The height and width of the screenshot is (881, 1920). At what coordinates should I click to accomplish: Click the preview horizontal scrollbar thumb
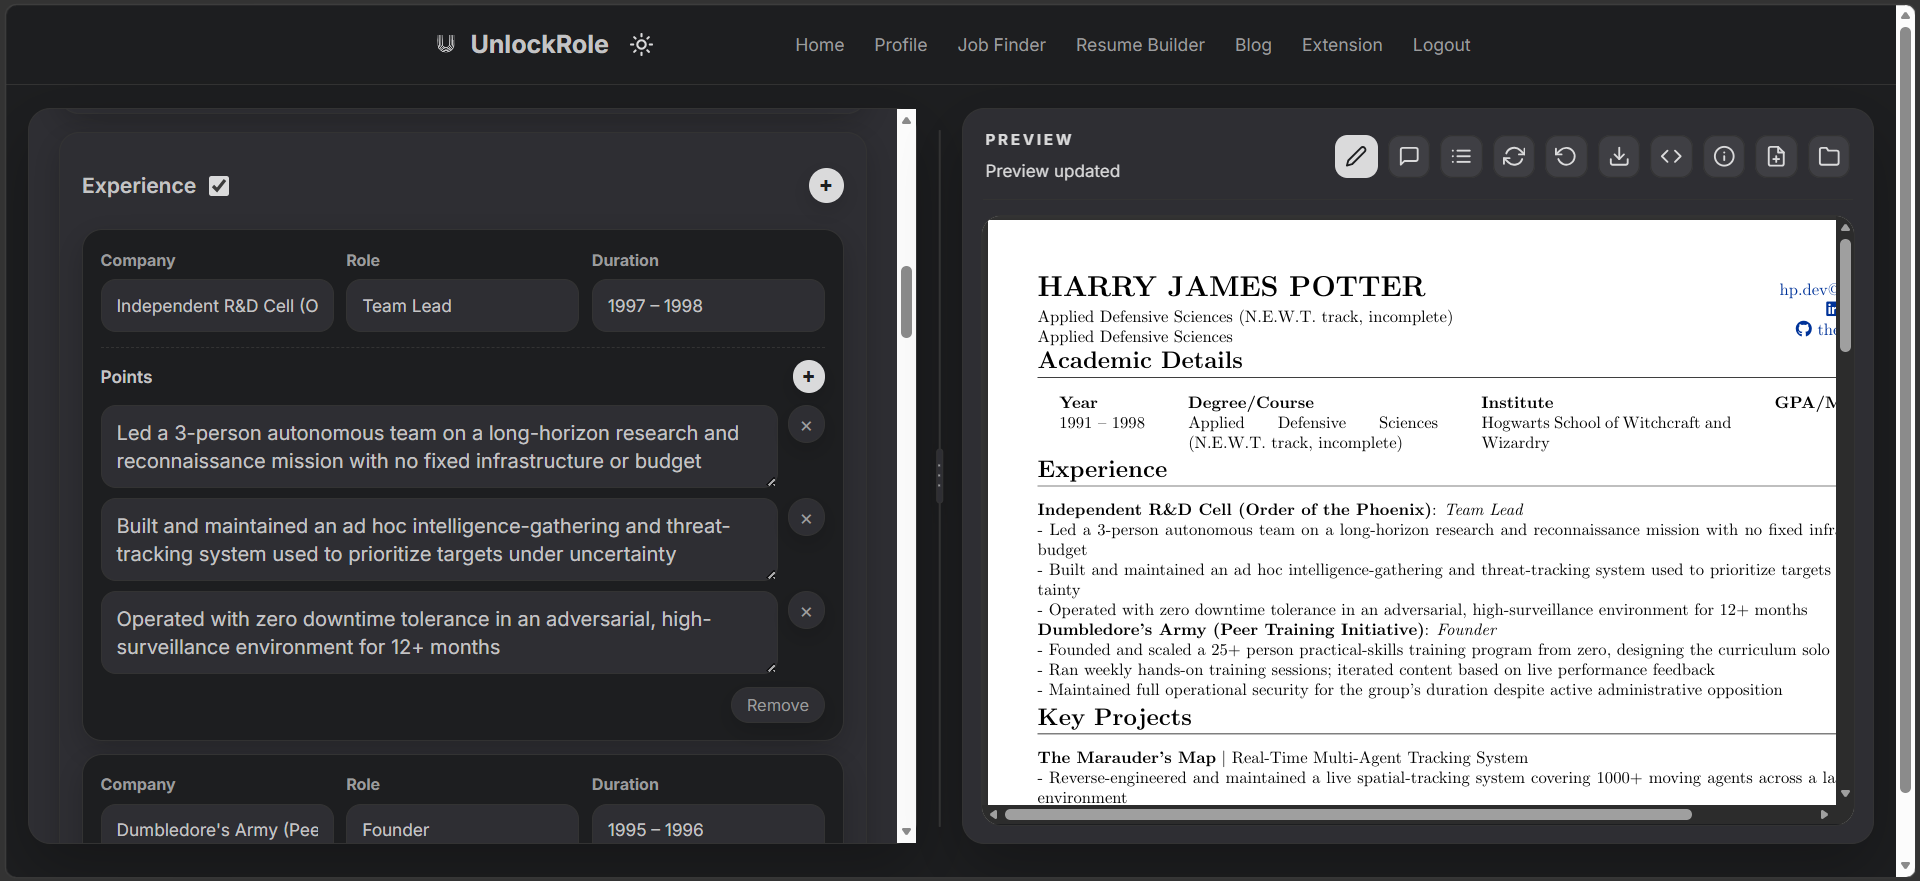1348,814
